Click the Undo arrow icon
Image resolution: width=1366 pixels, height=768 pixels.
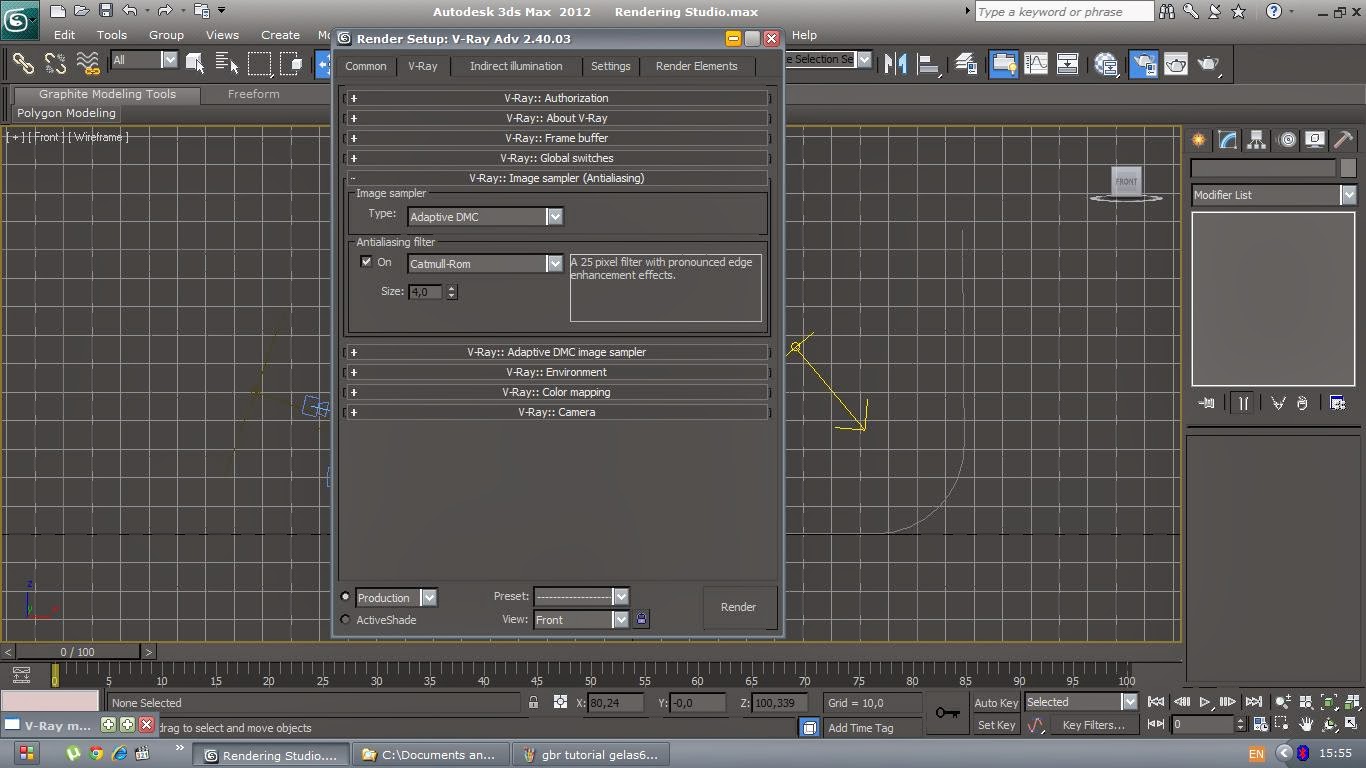[x=130, y=11]
